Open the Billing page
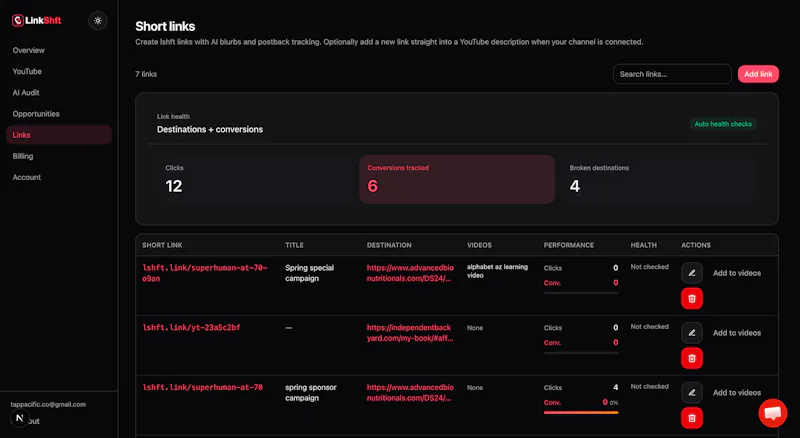This screenshot has height=438, width=800. (23, 156)
